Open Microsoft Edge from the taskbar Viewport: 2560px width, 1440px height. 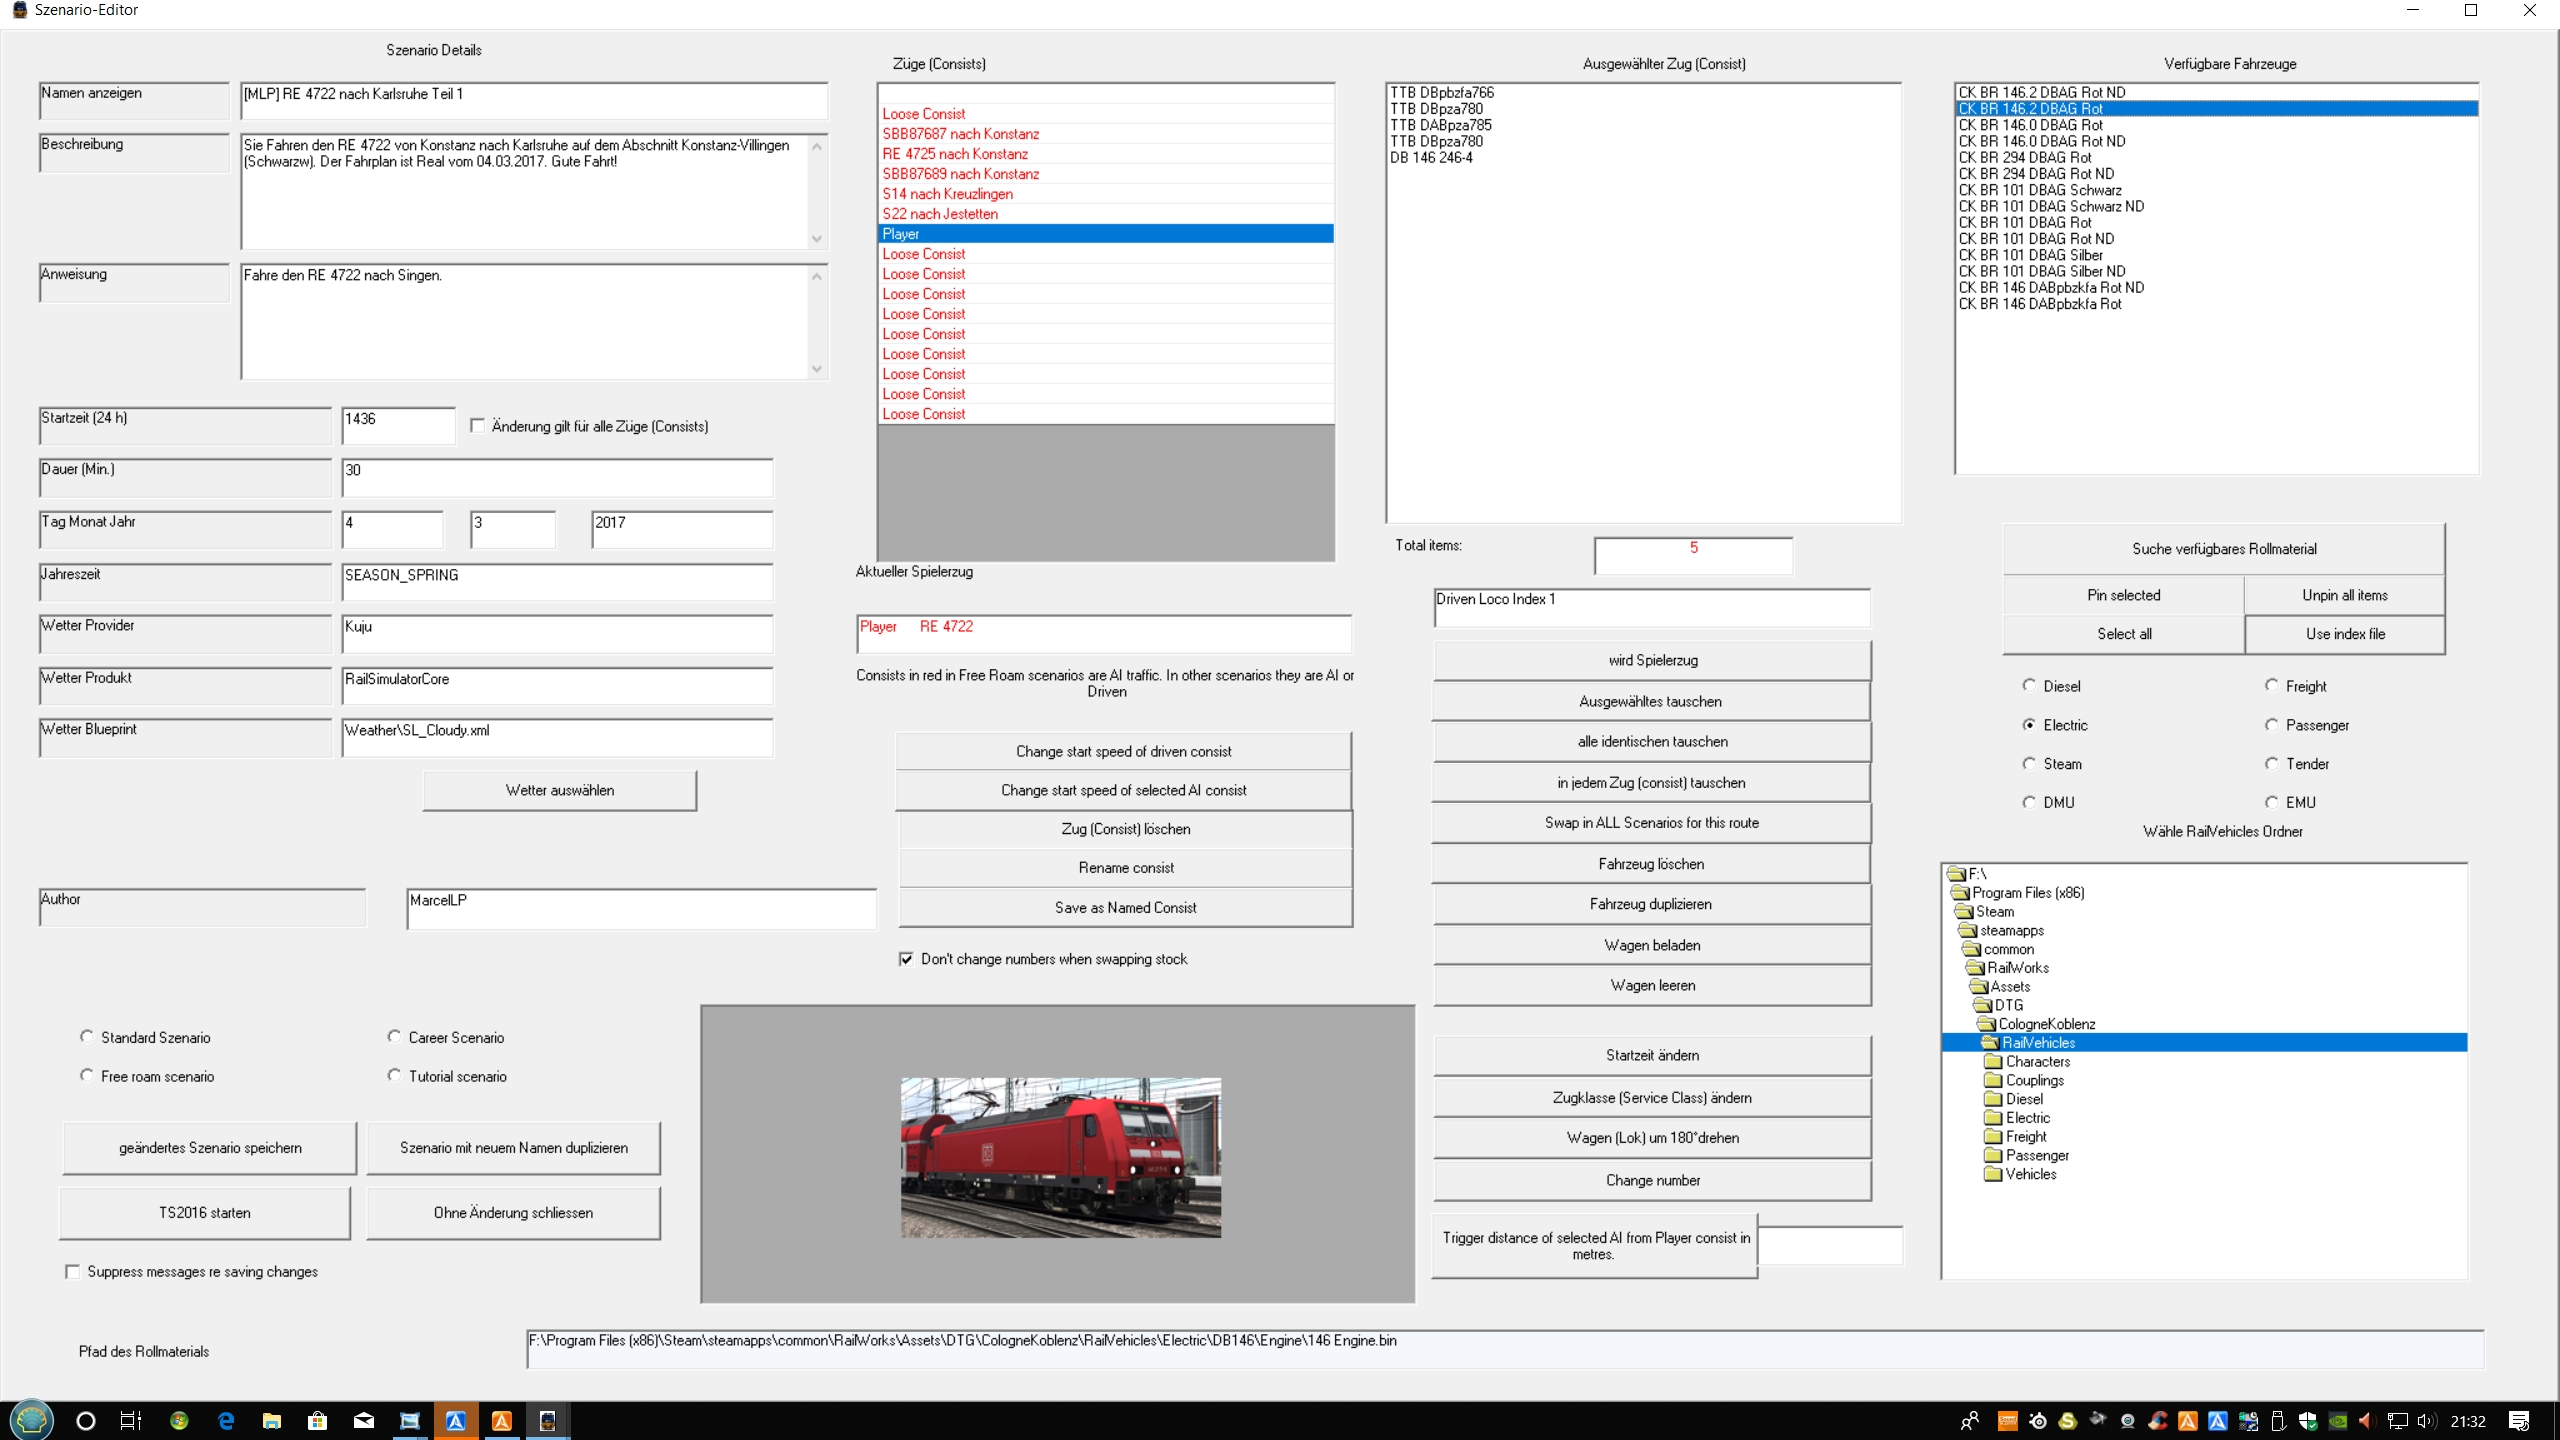coord(226,1420)
